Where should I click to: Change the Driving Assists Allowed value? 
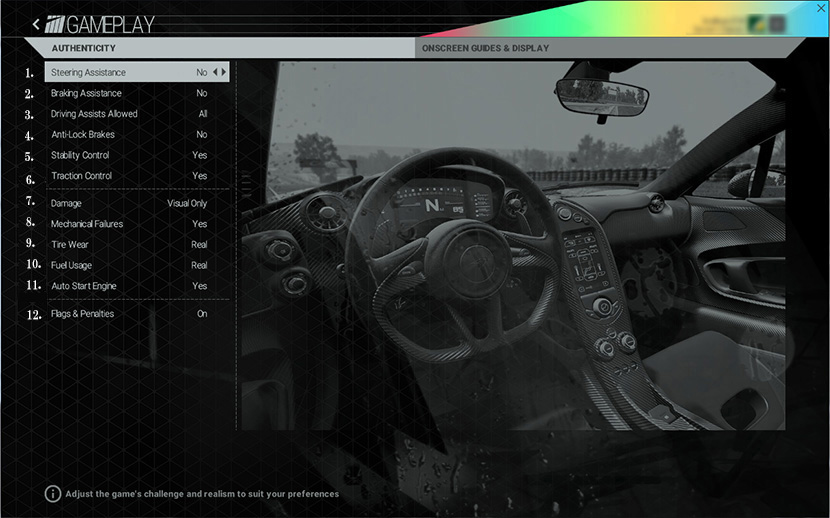click(x=137, y=114)
